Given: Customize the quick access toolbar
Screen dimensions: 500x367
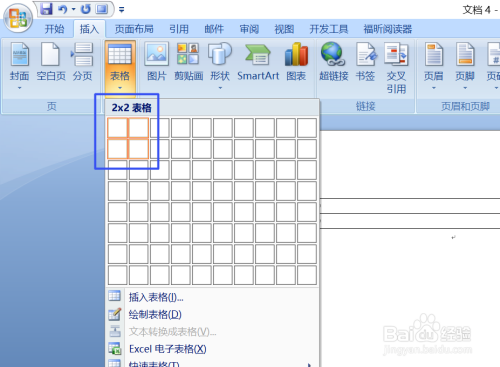Looking at the screenshot, I should tap(122, 10).
